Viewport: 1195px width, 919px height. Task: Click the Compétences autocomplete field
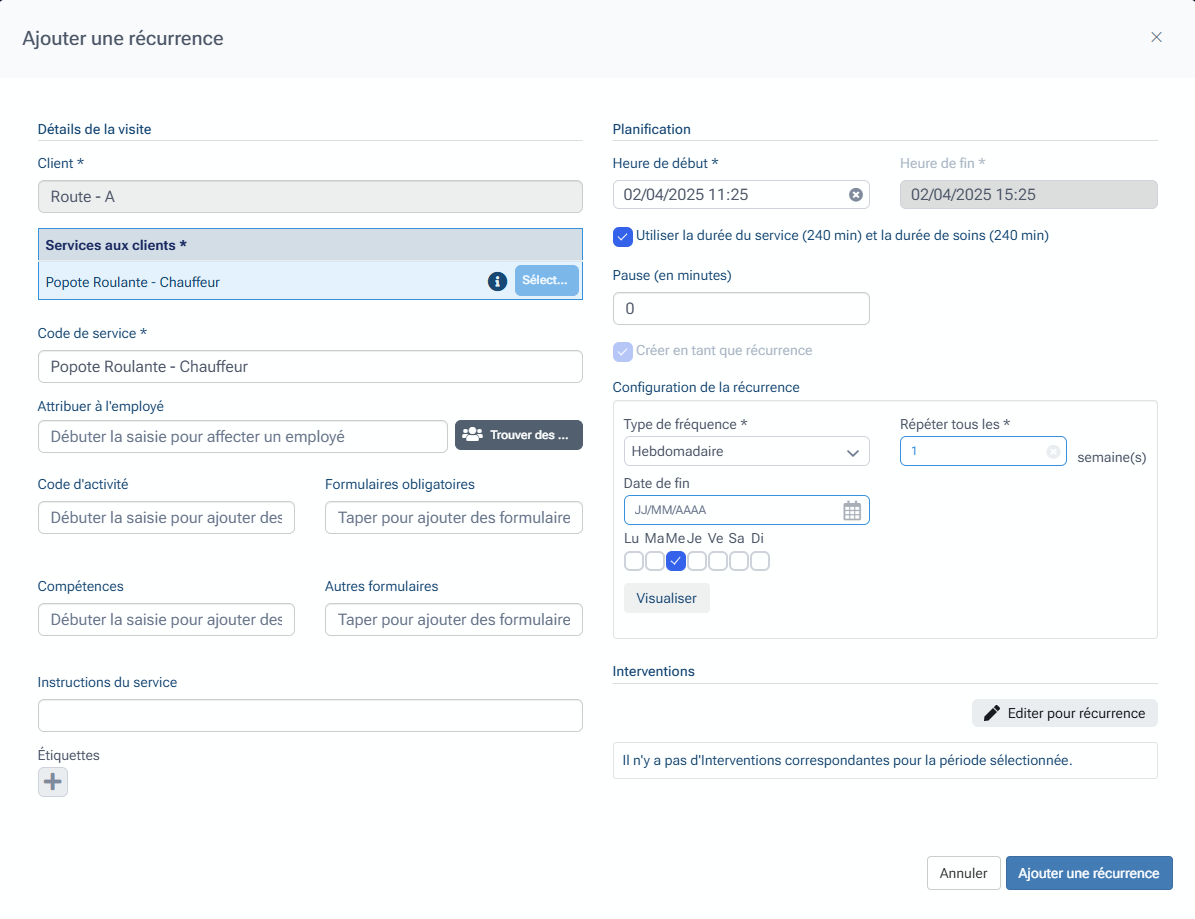click(166, 620)
